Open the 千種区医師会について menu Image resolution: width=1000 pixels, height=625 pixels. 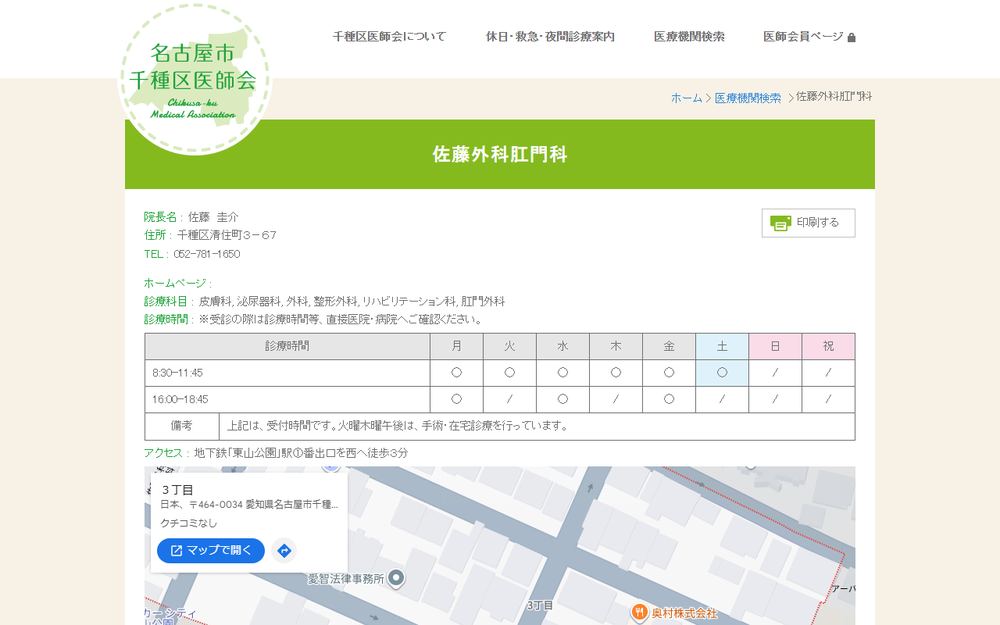pyautogui.click(x=390, y=36)
